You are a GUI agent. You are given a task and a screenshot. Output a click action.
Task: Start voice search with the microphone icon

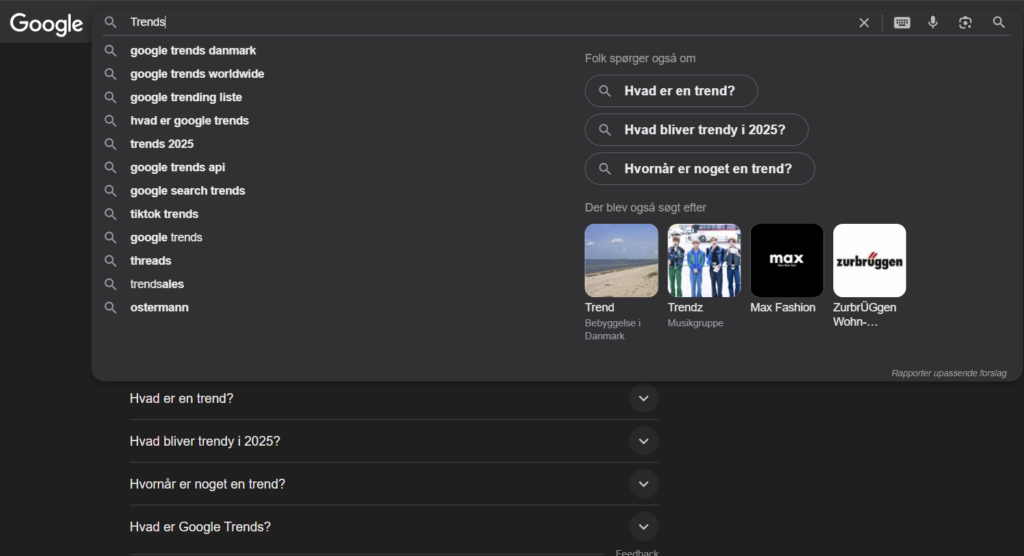[933, 23]
